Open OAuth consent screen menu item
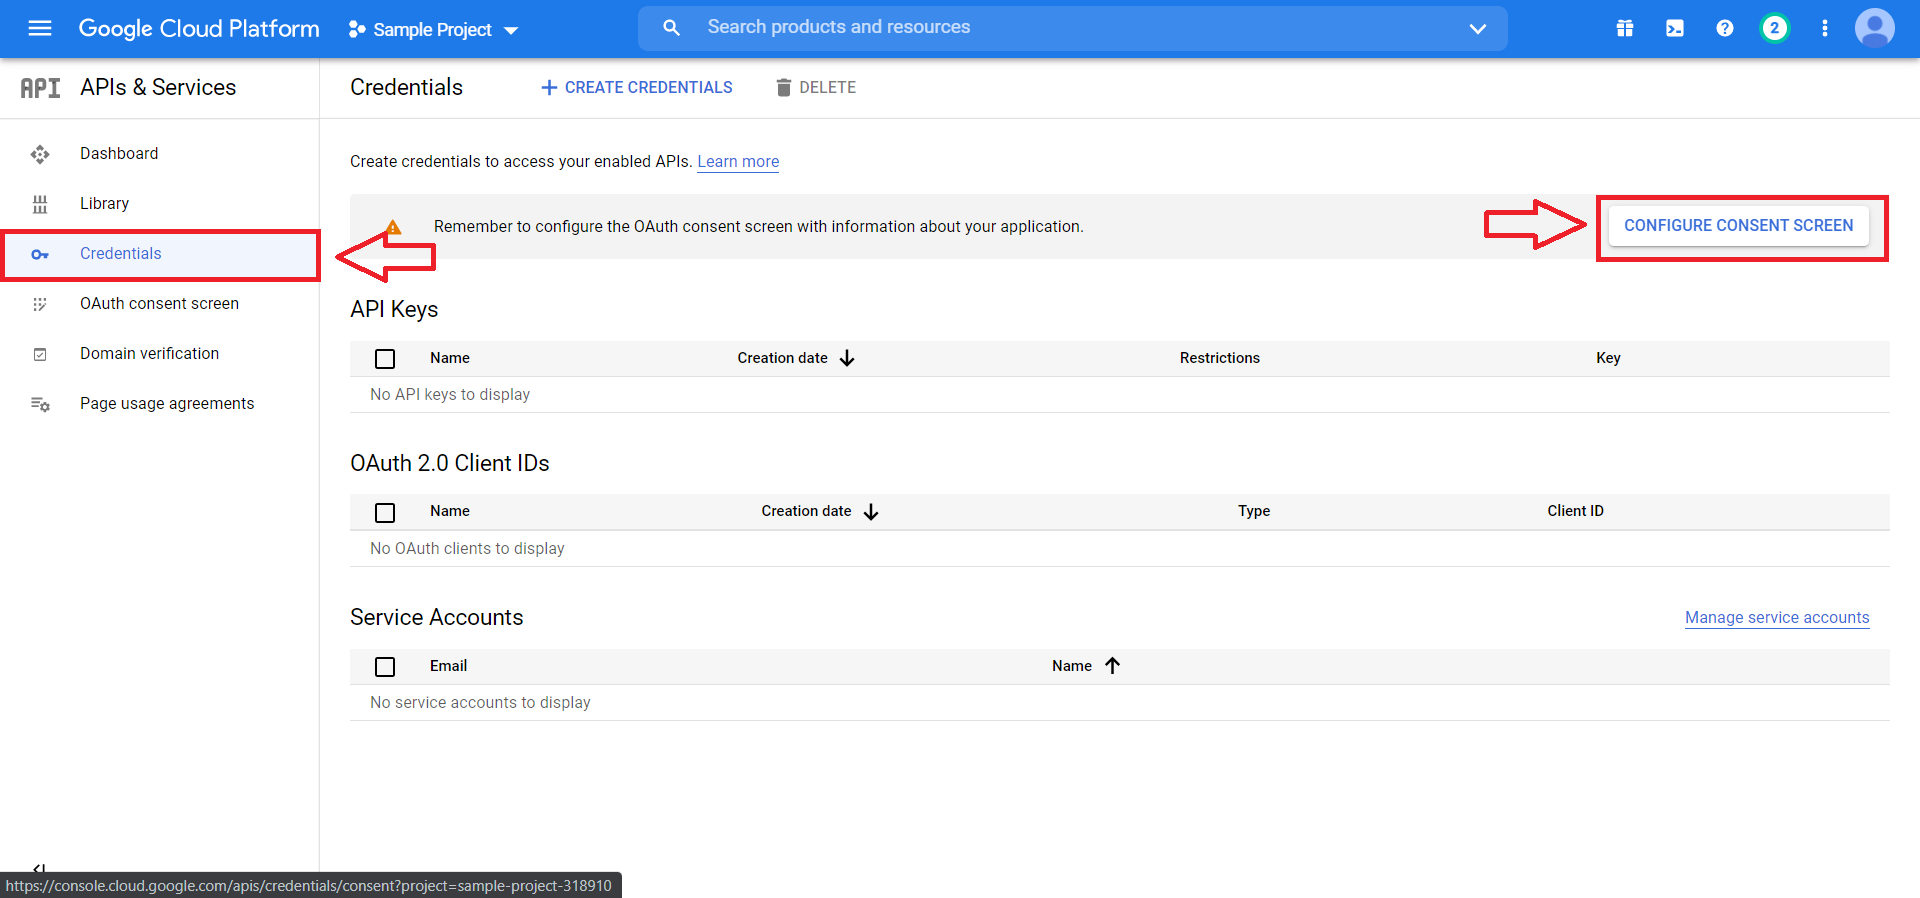Viewport: 1920px width, 898px height. 160,303
